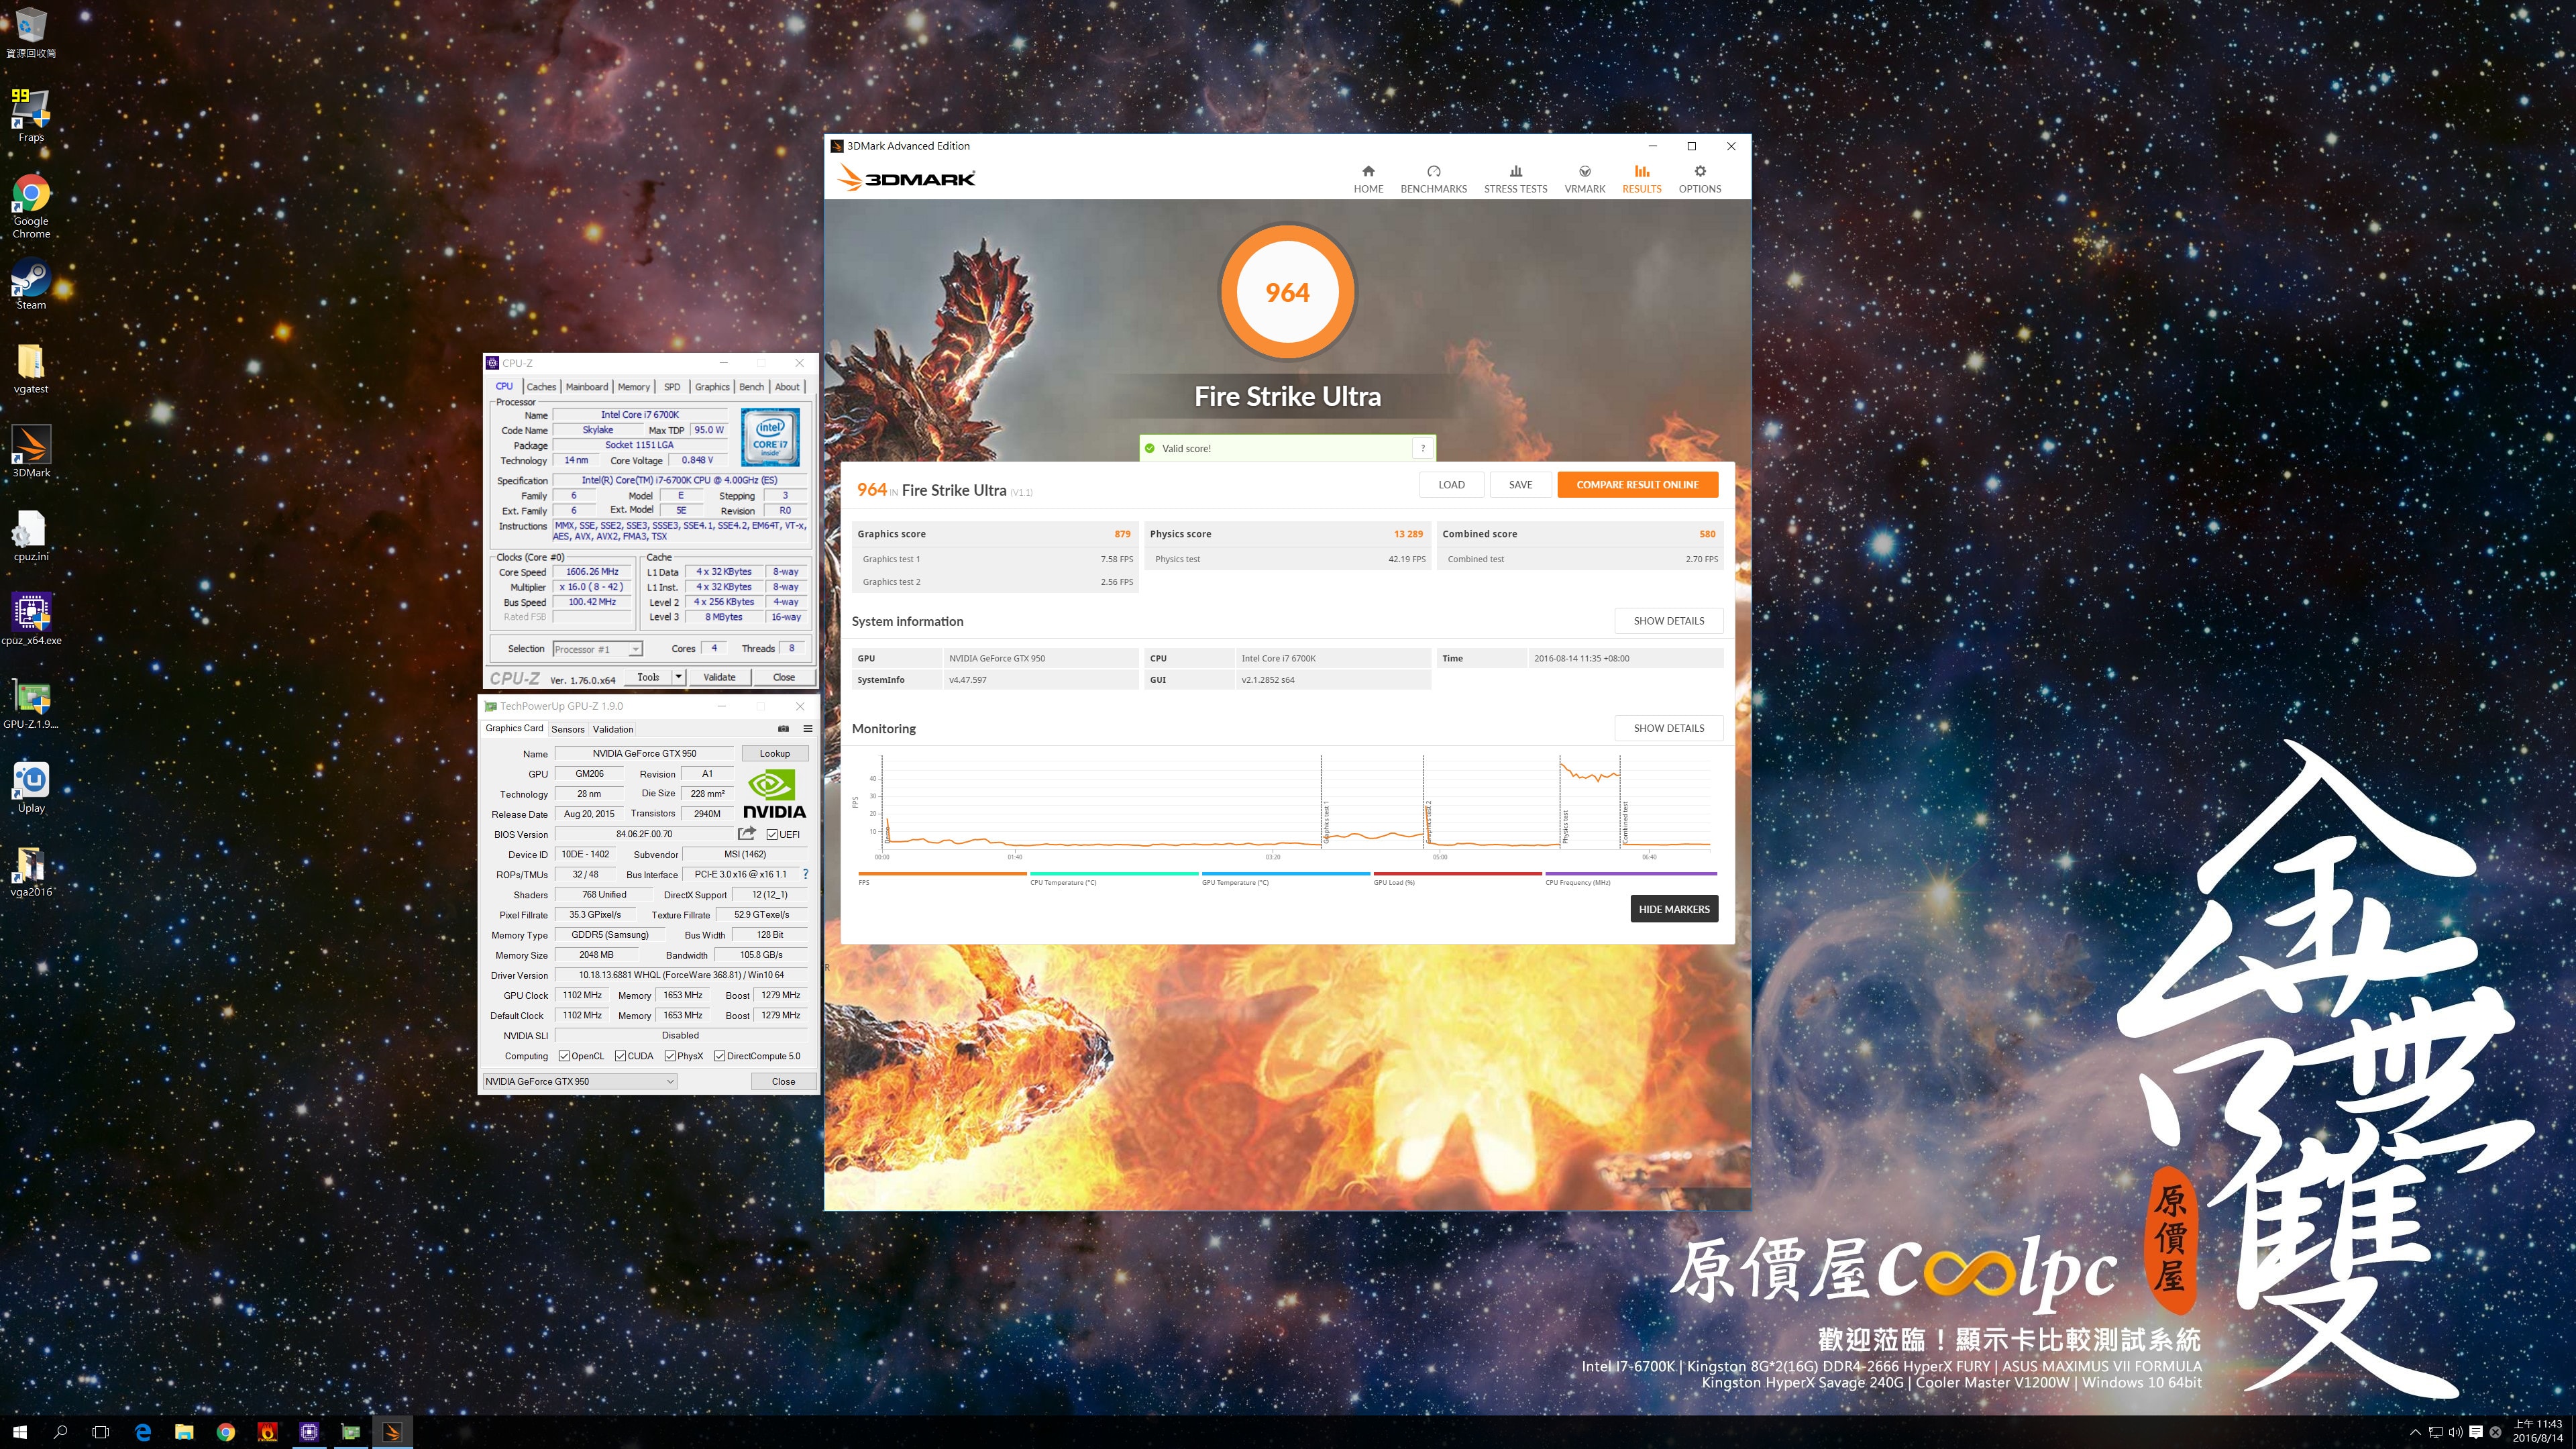Open Fraps desktop icon
The width and height of the screenshot is (2576, 1449).
[31, 115]
